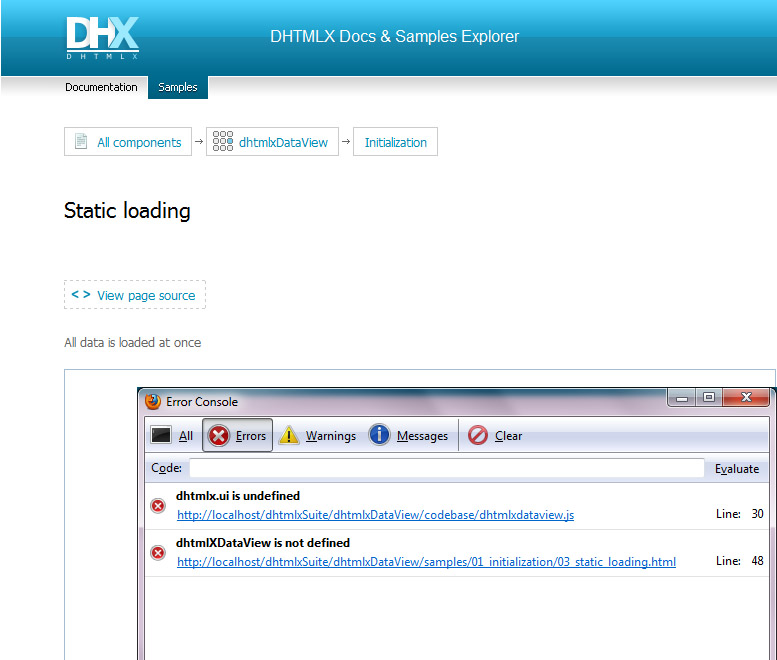
Task: Select the 'dhtmlx.ui is undefined' error icon
Action: coord(158,506)
